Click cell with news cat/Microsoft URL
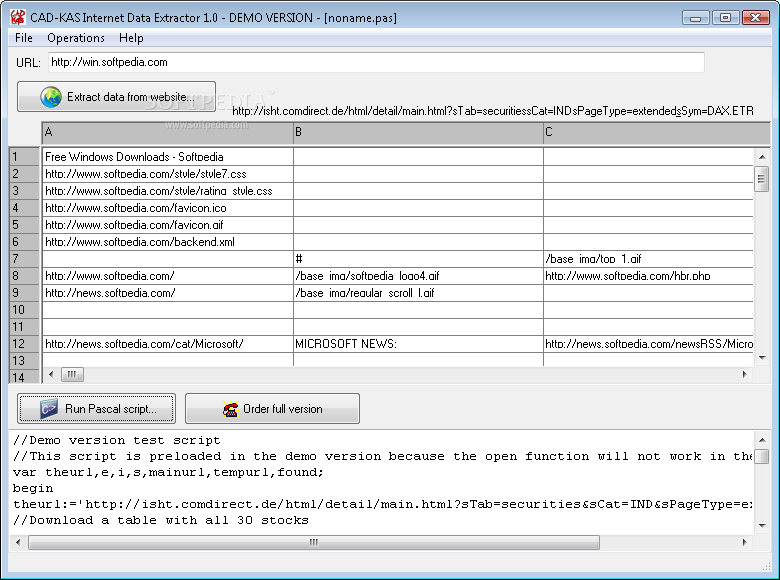Image resolution: width=780 pixels, height=580 pixels. click(x=168, y=344)
